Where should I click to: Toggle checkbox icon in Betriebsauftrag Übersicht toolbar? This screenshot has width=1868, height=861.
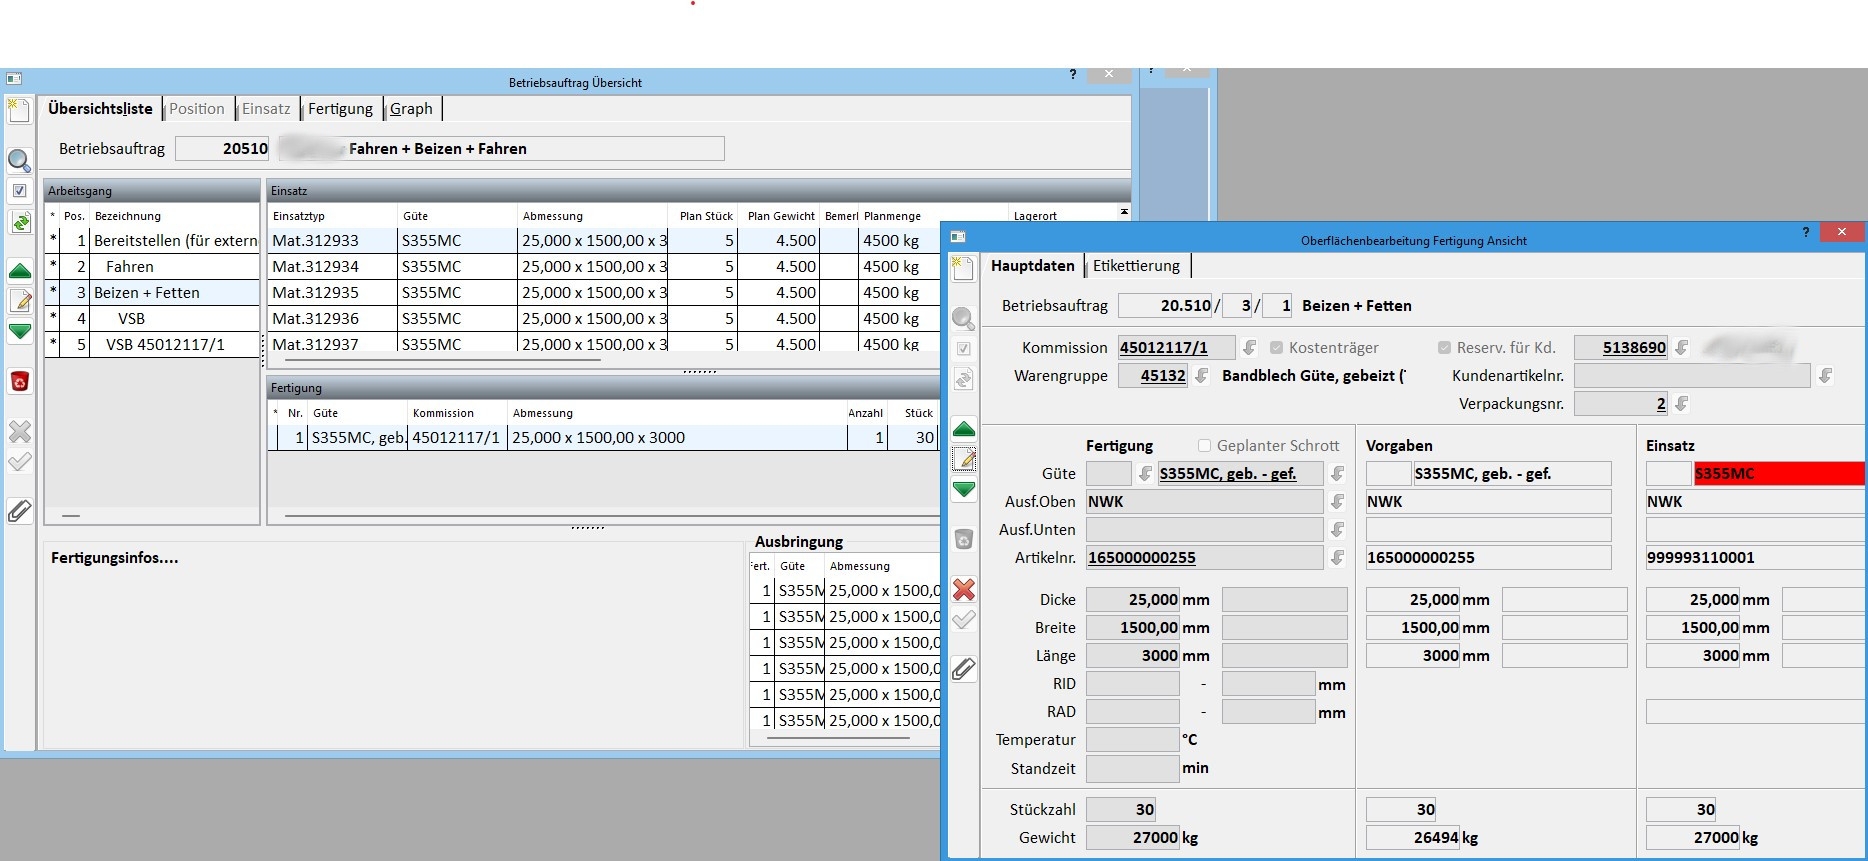(19, 190)
